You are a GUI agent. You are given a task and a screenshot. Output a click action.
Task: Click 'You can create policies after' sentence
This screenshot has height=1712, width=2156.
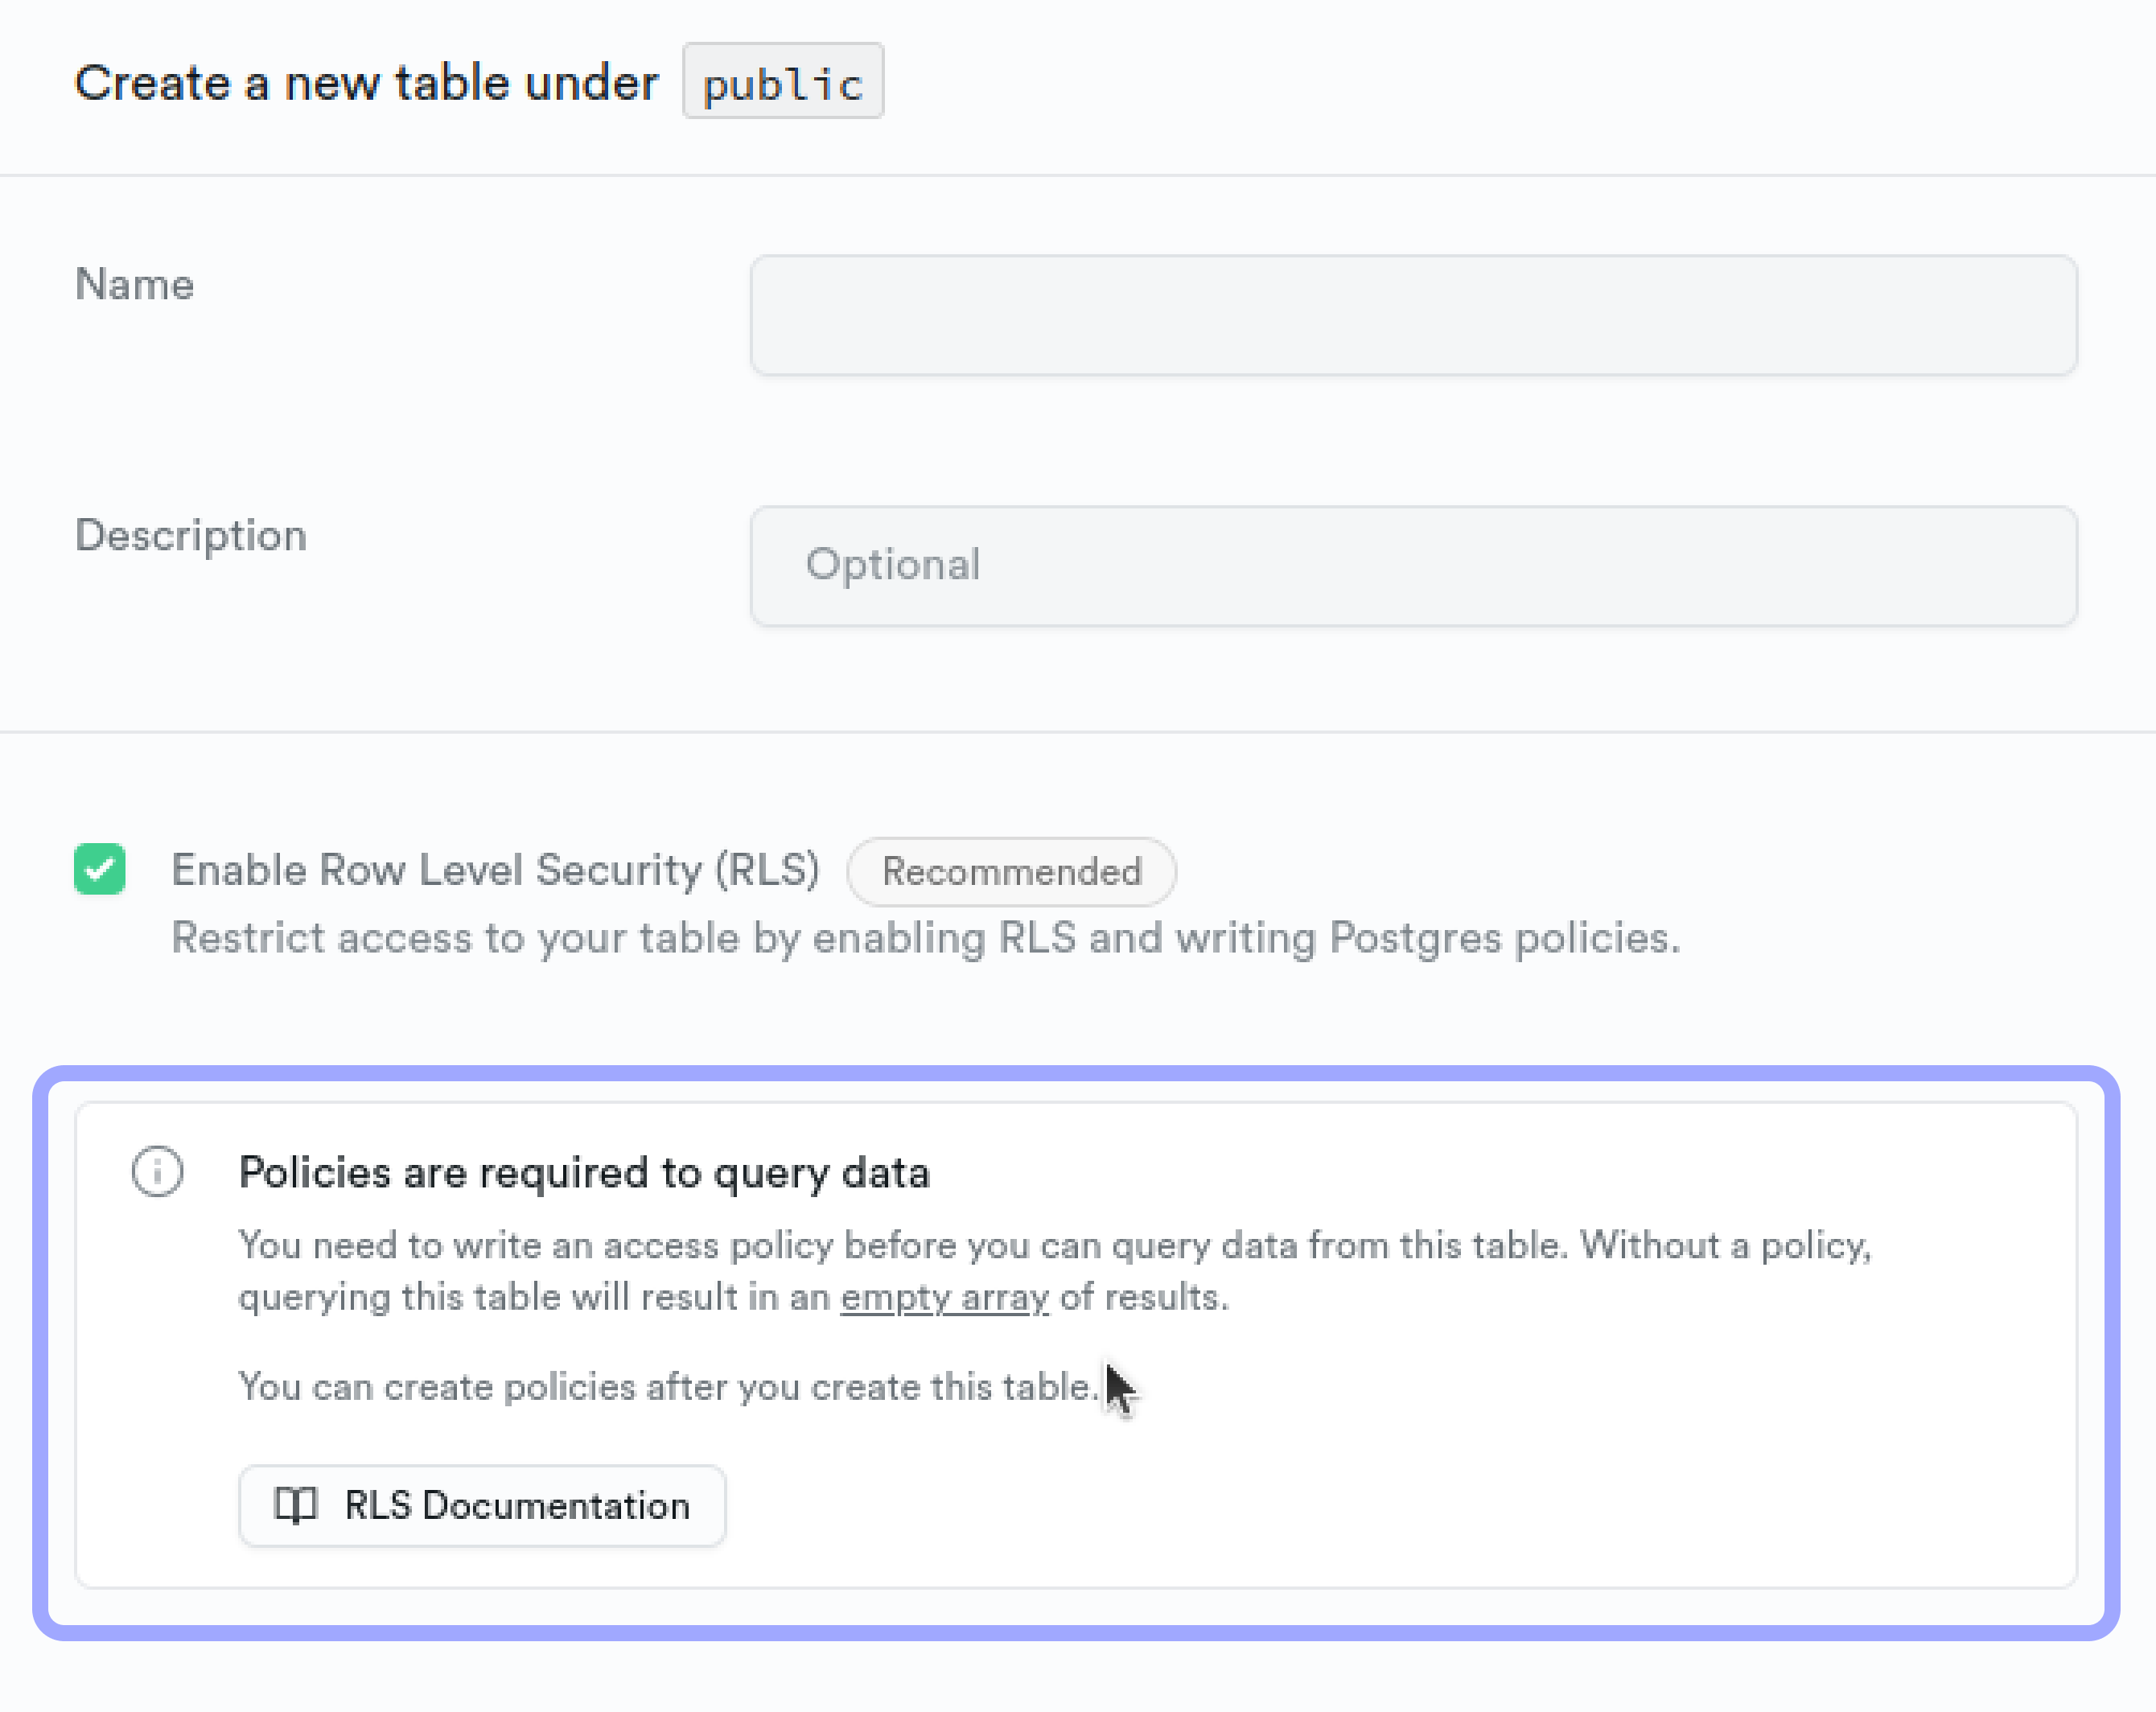coord(668,1387)
